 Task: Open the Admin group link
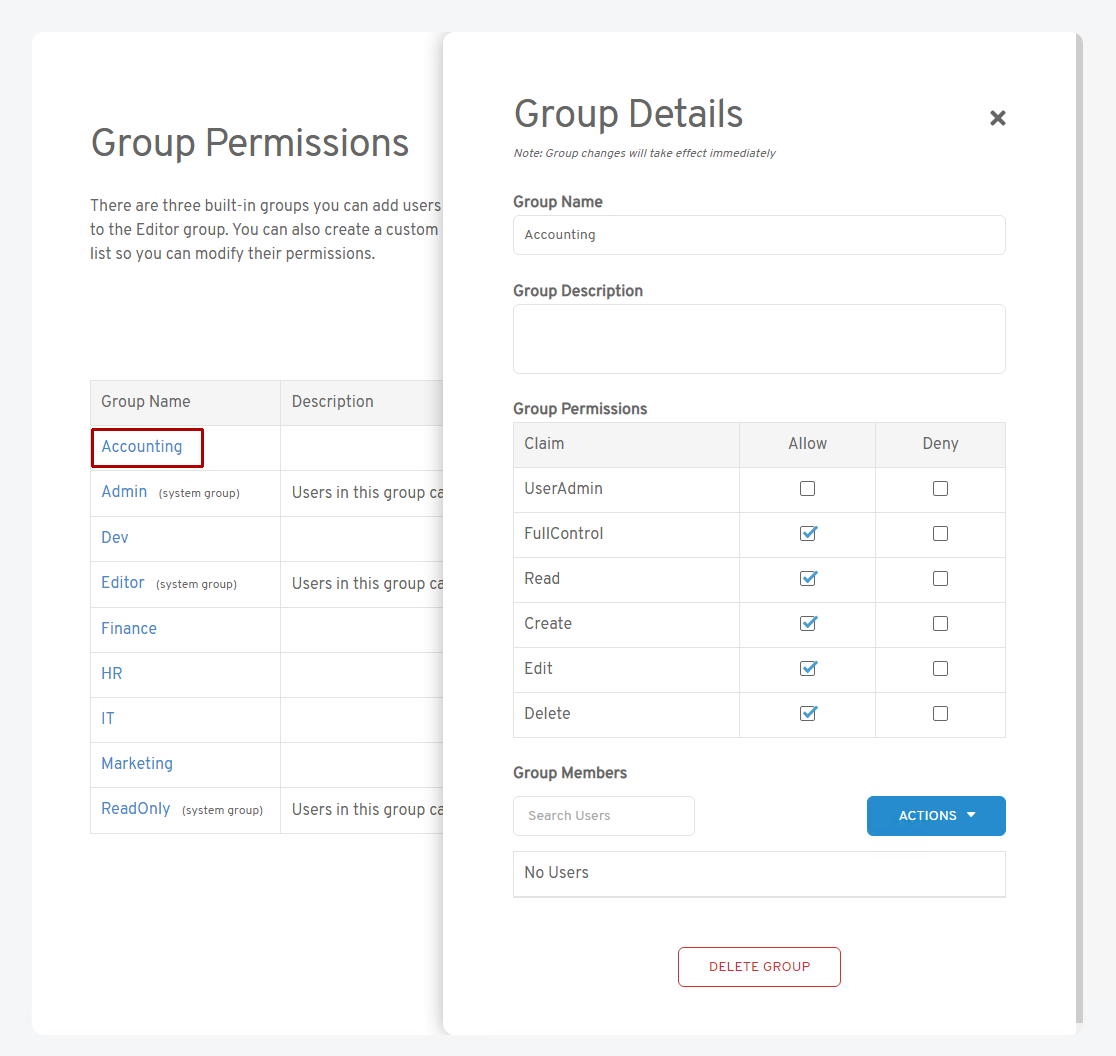124,492
